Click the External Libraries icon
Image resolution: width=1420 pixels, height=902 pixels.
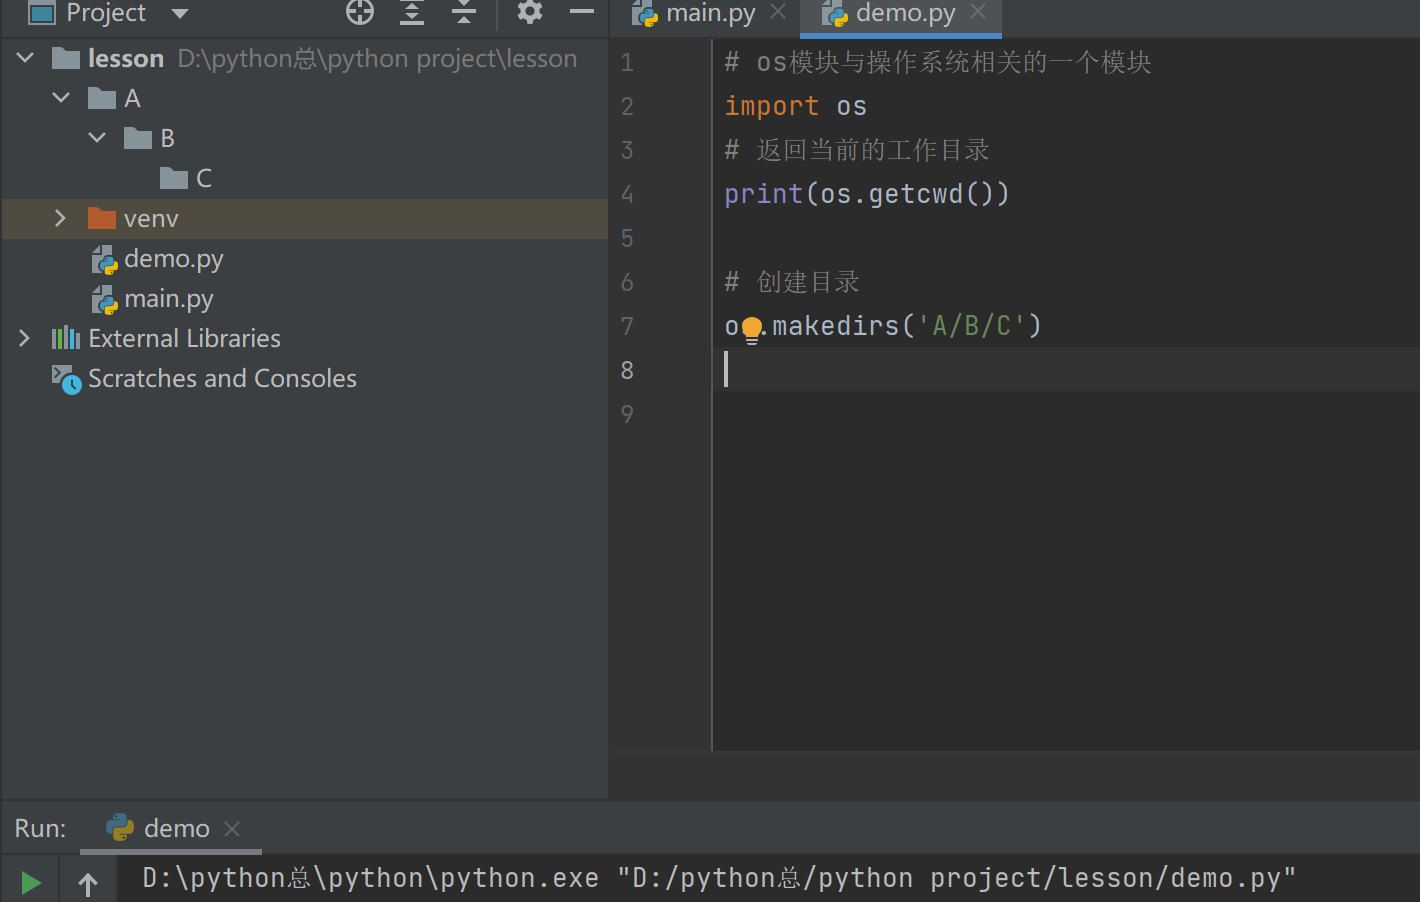click(x=66, y=338)
